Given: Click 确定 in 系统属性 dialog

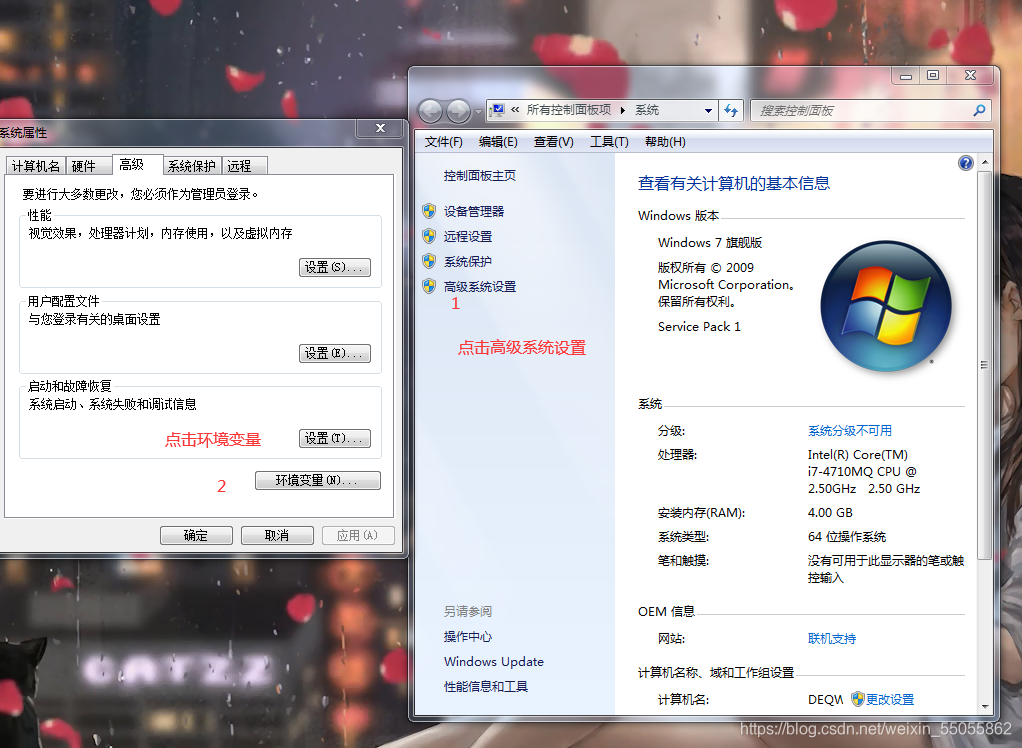Looking at the screenshot, I should pos(196,536).
